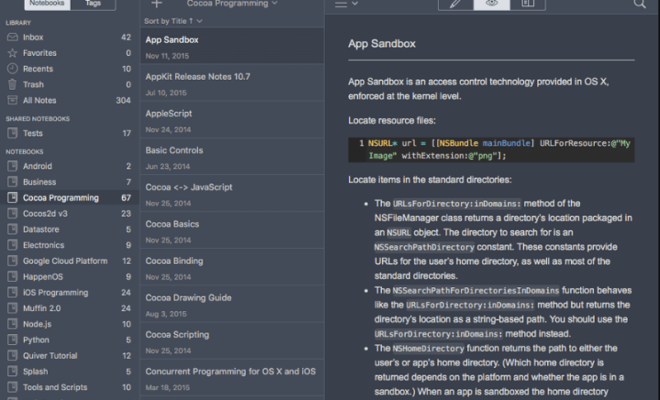Click the inline NSHomeDirectory code text
This screenshot has width=660, height=400.
click(428, 349)
